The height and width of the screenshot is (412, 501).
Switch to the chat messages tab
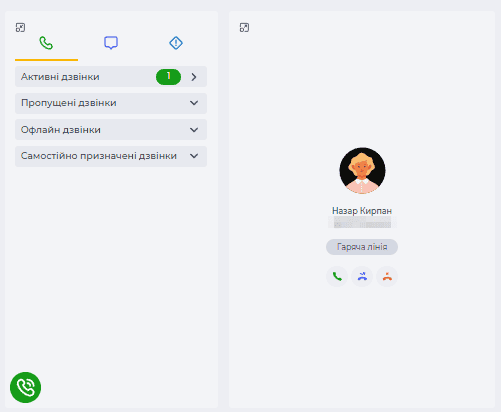coord(111,43)
